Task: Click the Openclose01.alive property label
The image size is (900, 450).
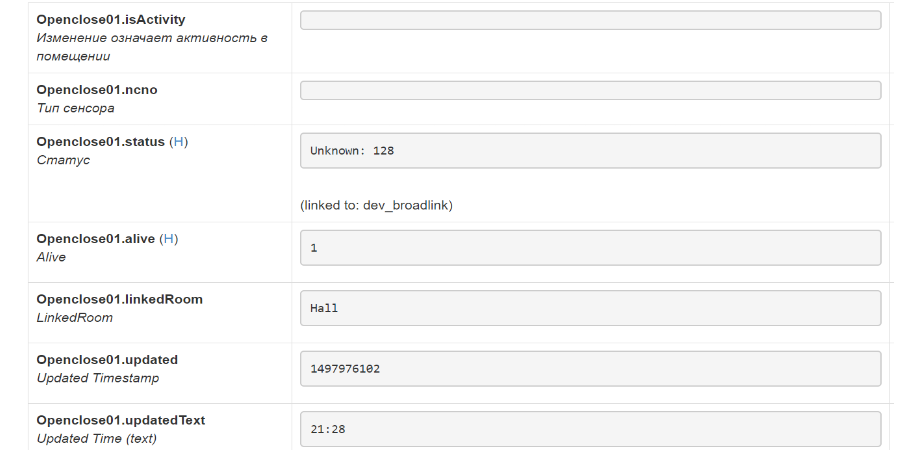Action: click(x=96, y=238)
